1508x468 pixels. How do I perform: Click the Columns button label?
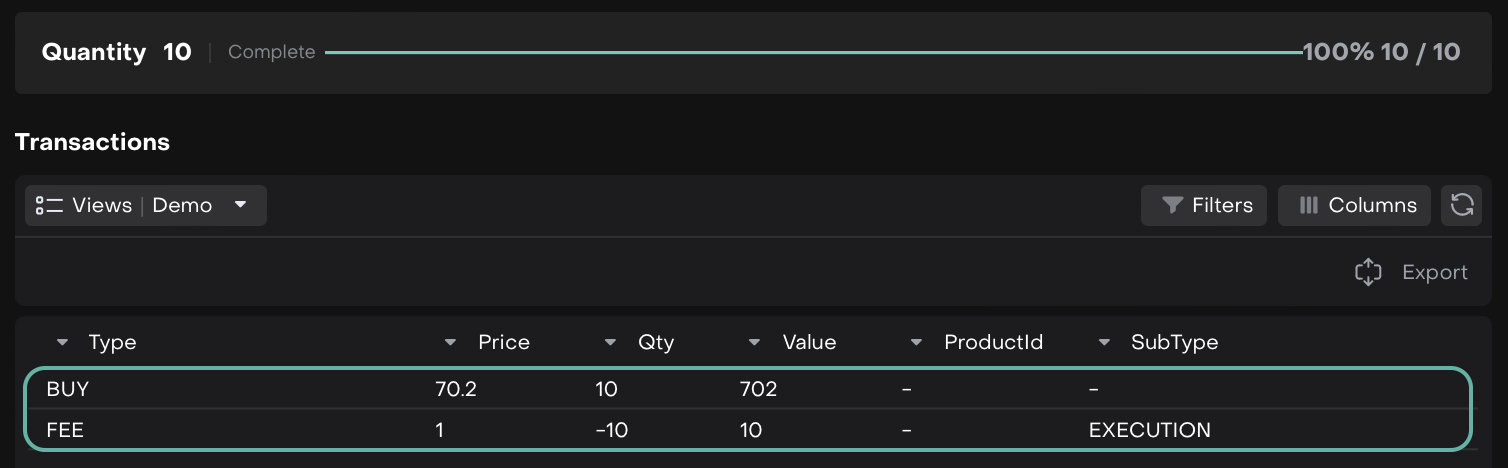[x=1372, y=205]
